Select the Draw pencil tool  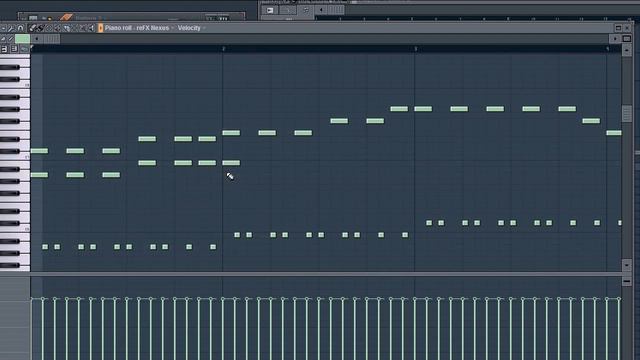(x=32, y=28)
